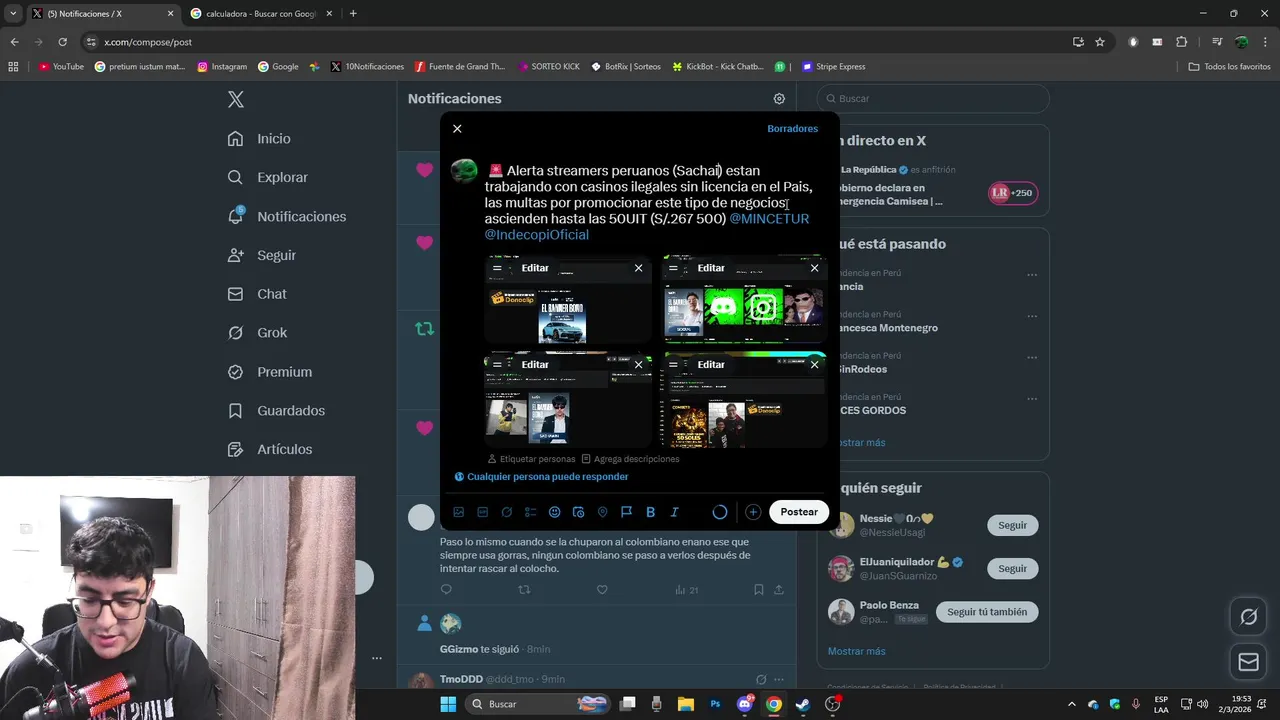Open Grok in sidebar
1280x720 pixels.
click(257, 333)
